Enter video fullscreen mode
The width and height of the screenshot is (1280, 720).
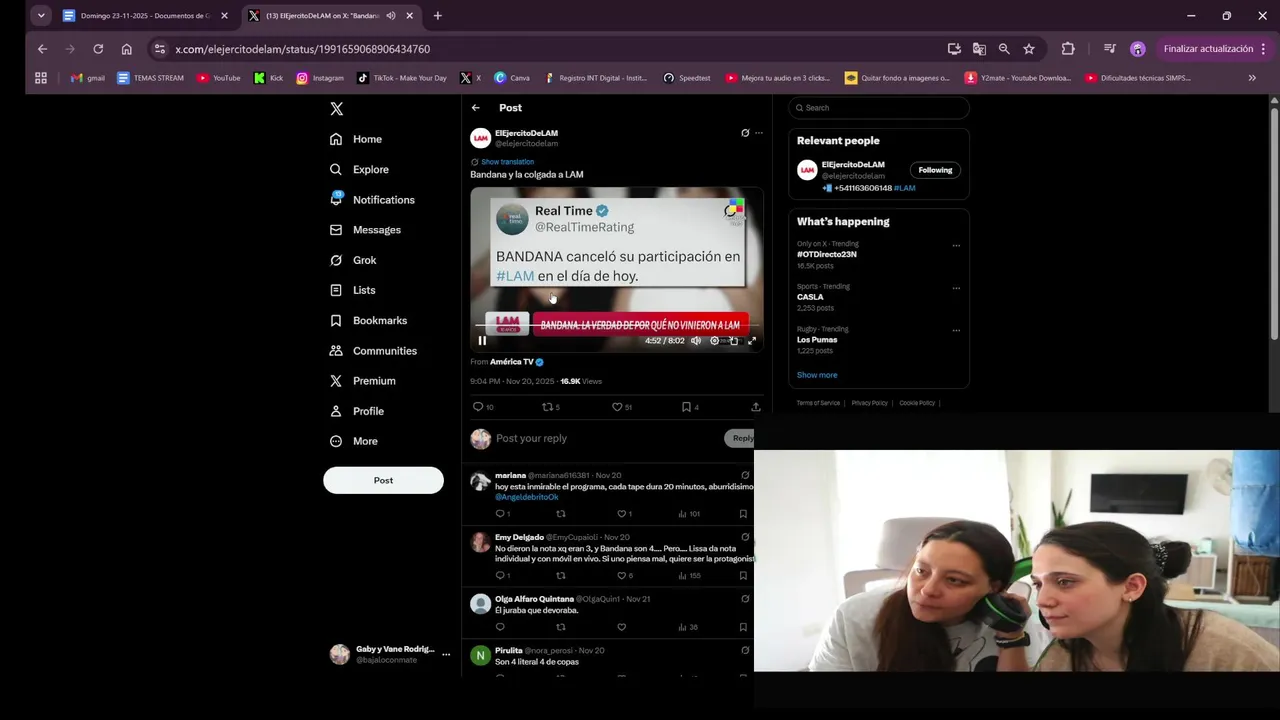point(752,341)
